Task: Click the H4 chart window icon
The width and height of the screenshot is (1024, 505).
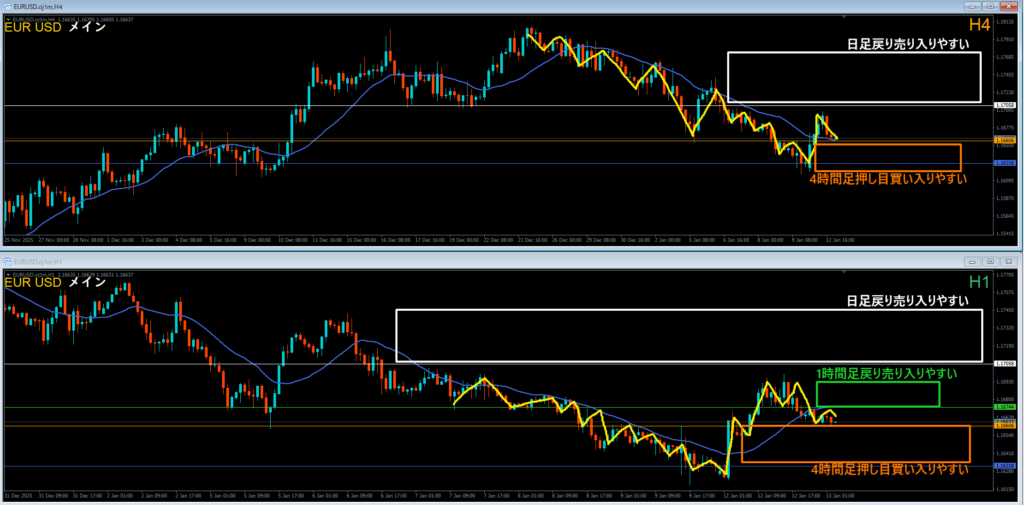Action: (x=8, y=5)
